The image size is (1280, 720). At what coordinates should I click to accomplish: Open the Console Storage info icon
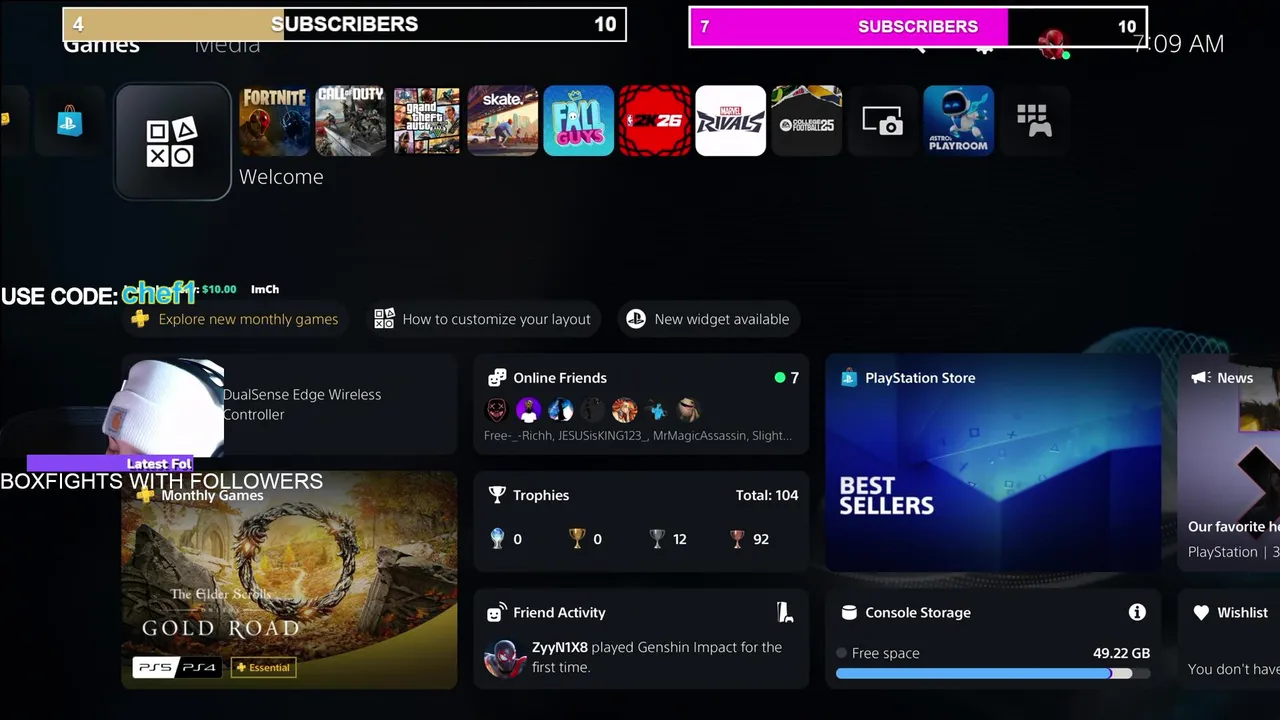pos(1137,612)
